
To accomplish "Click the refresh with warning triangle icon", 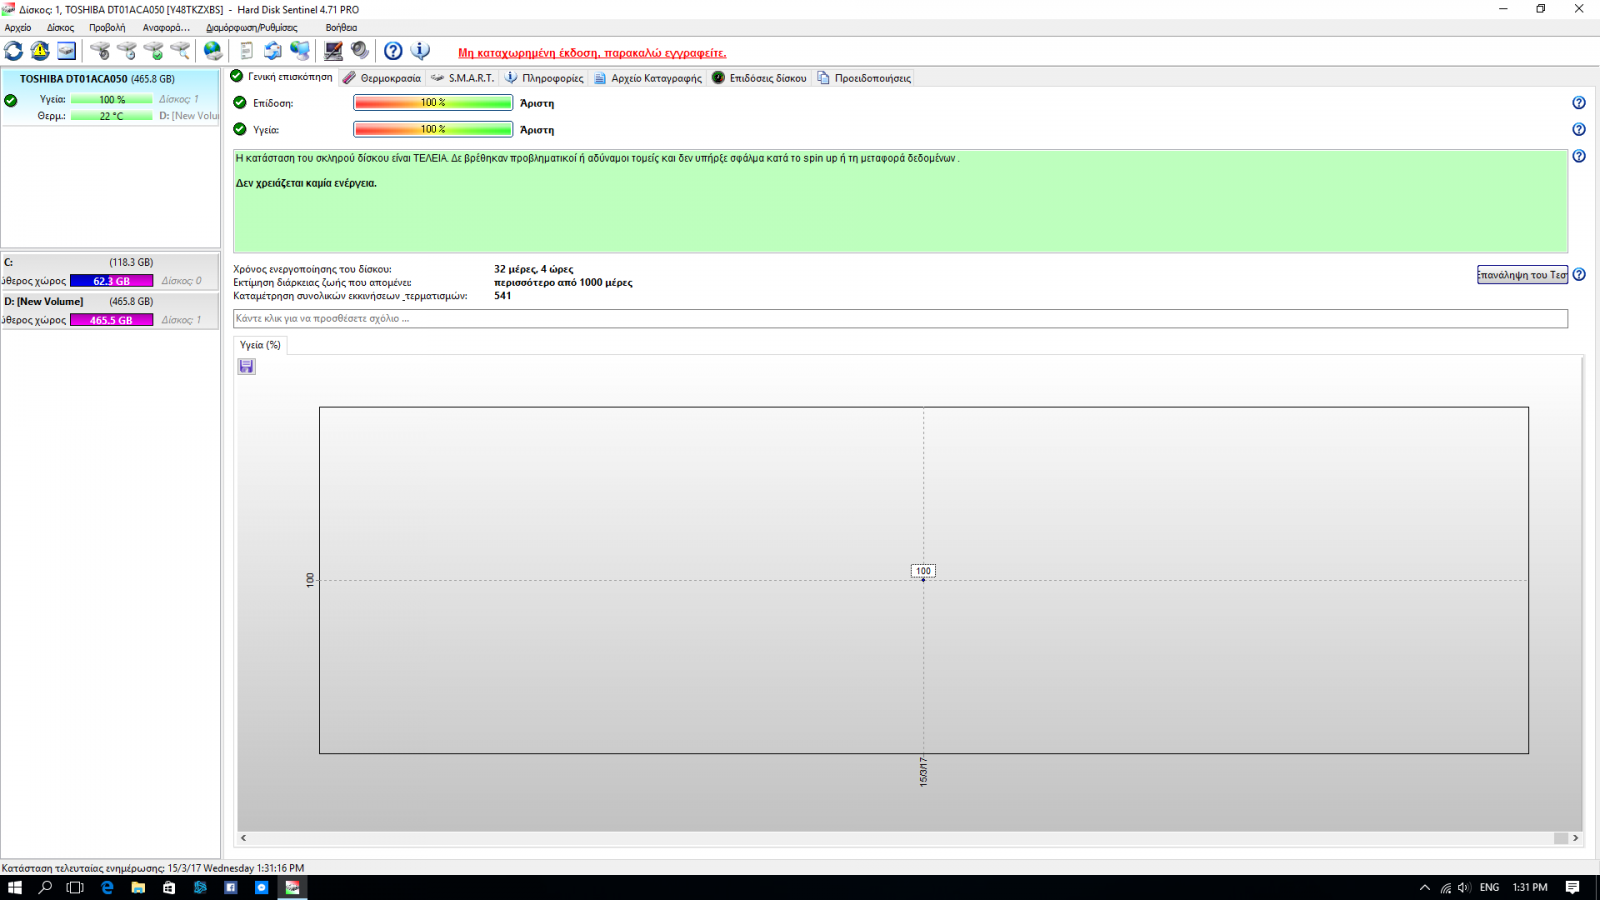I will pos(40,50).
